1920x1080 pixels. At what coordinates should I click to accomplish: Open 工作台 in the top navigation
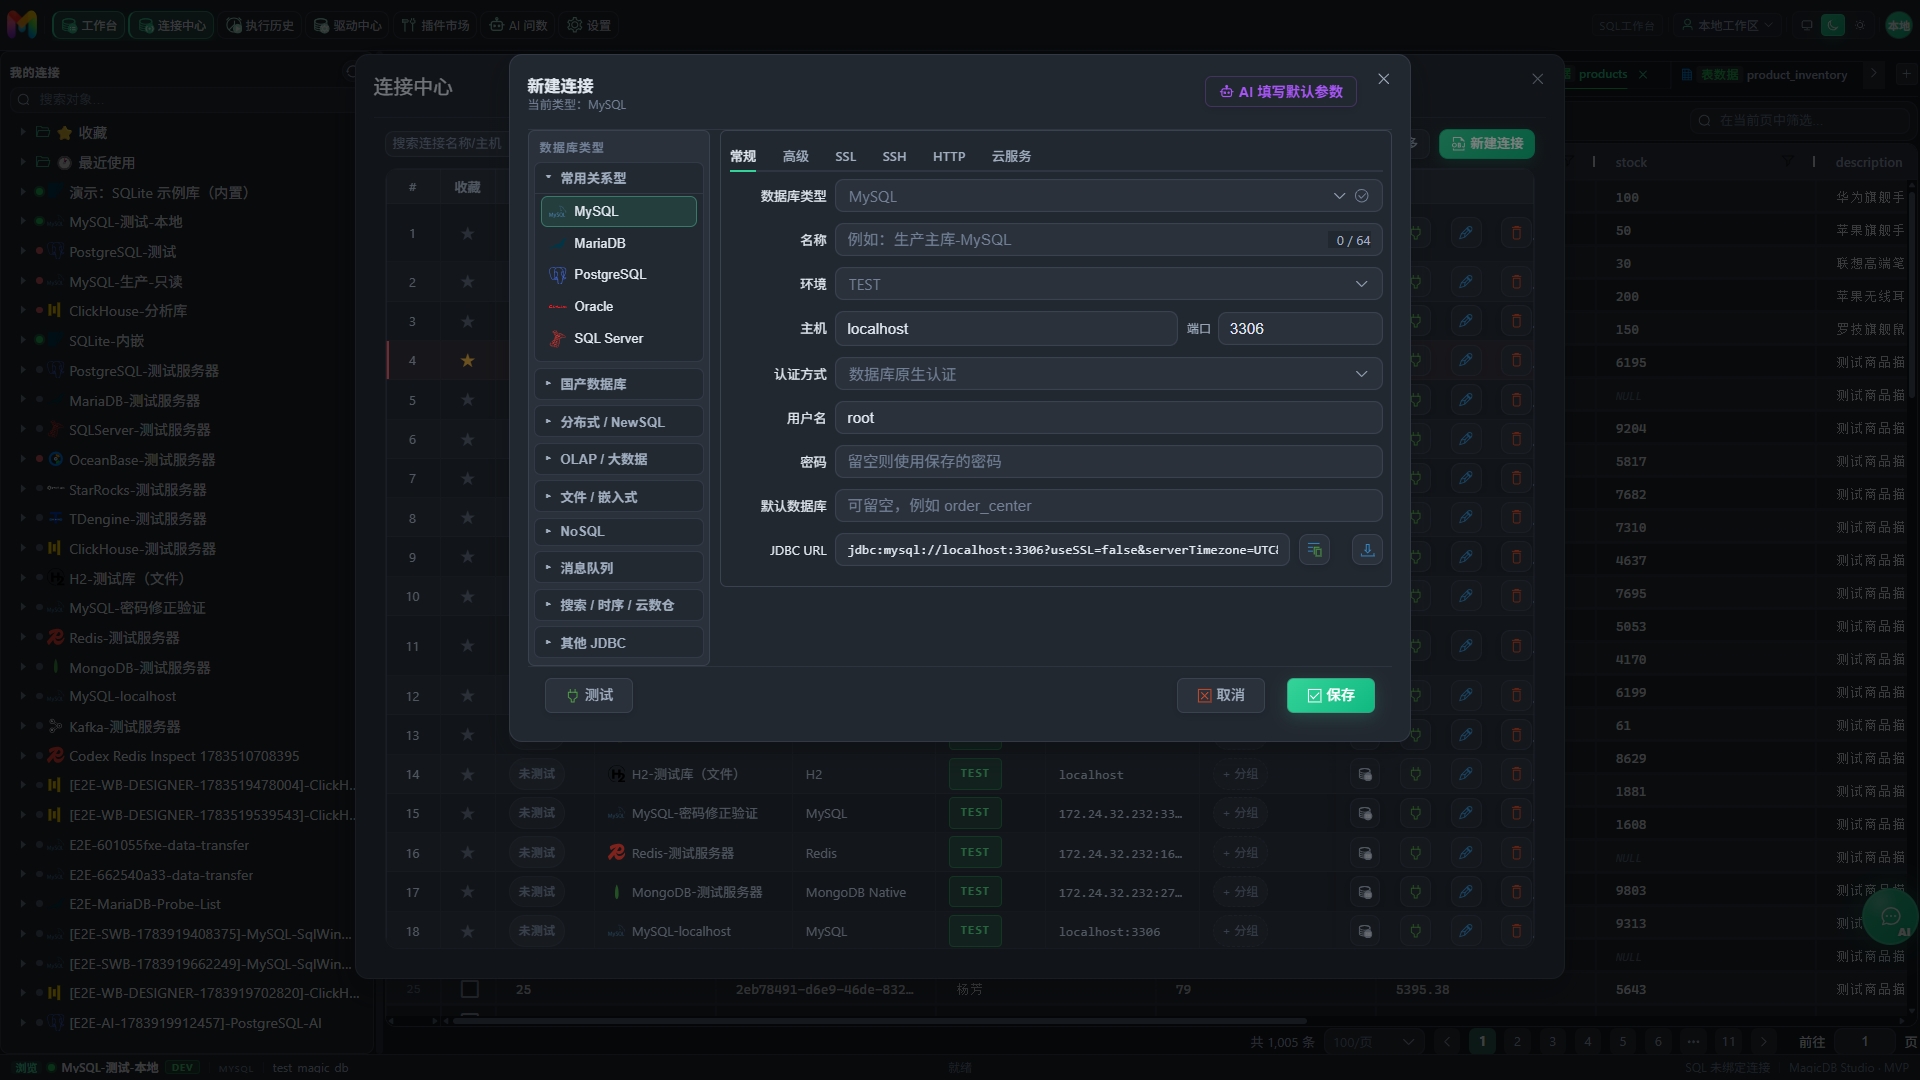tap(89, 25)
